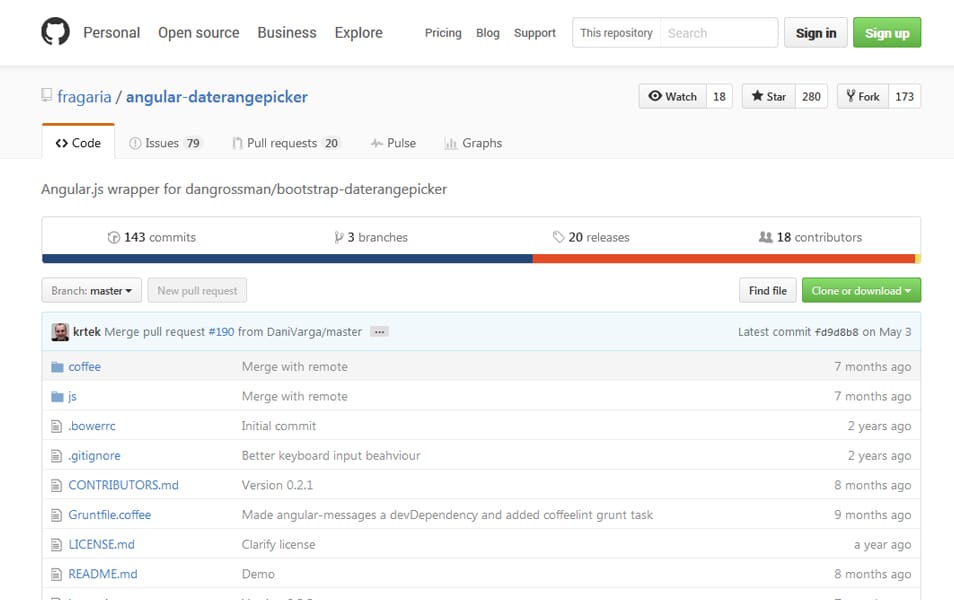Click the blue segment of language bar
The height and width of the screenshot is (600, 954).
tap(287, 259)
